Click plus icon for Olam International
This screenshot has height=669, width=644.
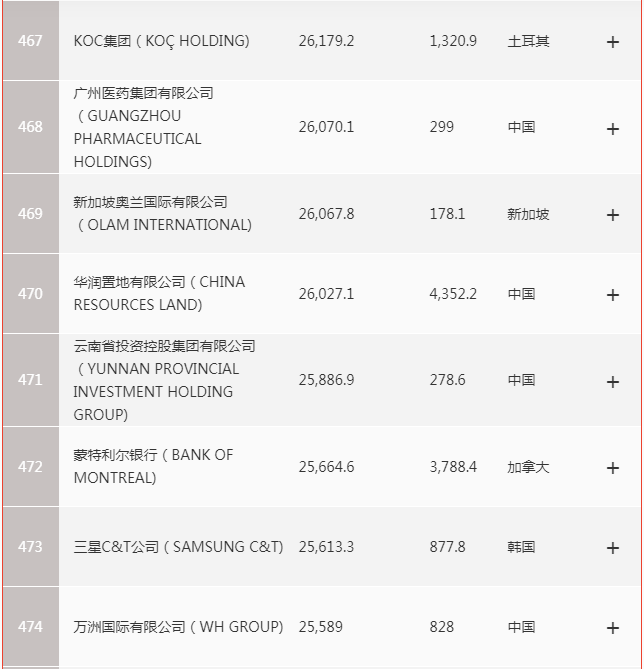click(613, 215)
